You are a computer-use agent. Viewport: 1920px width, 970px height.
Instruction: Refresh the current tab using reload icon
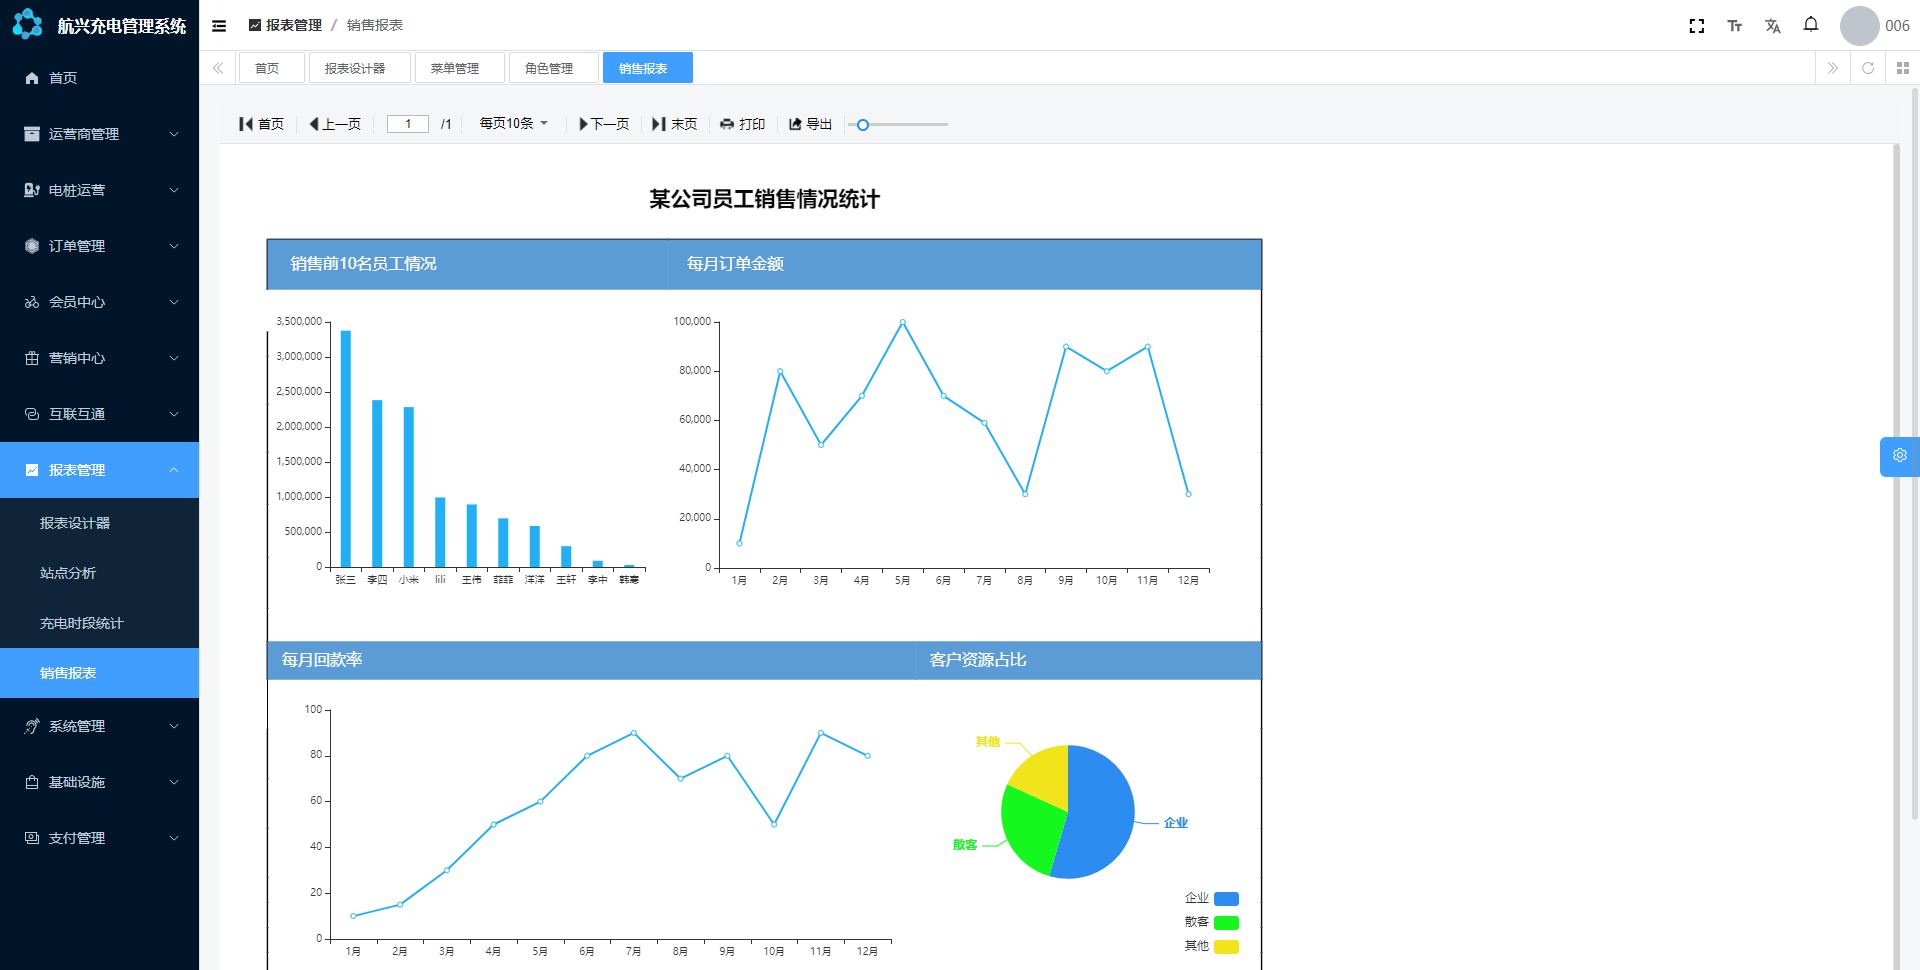tap(1867, 68)
